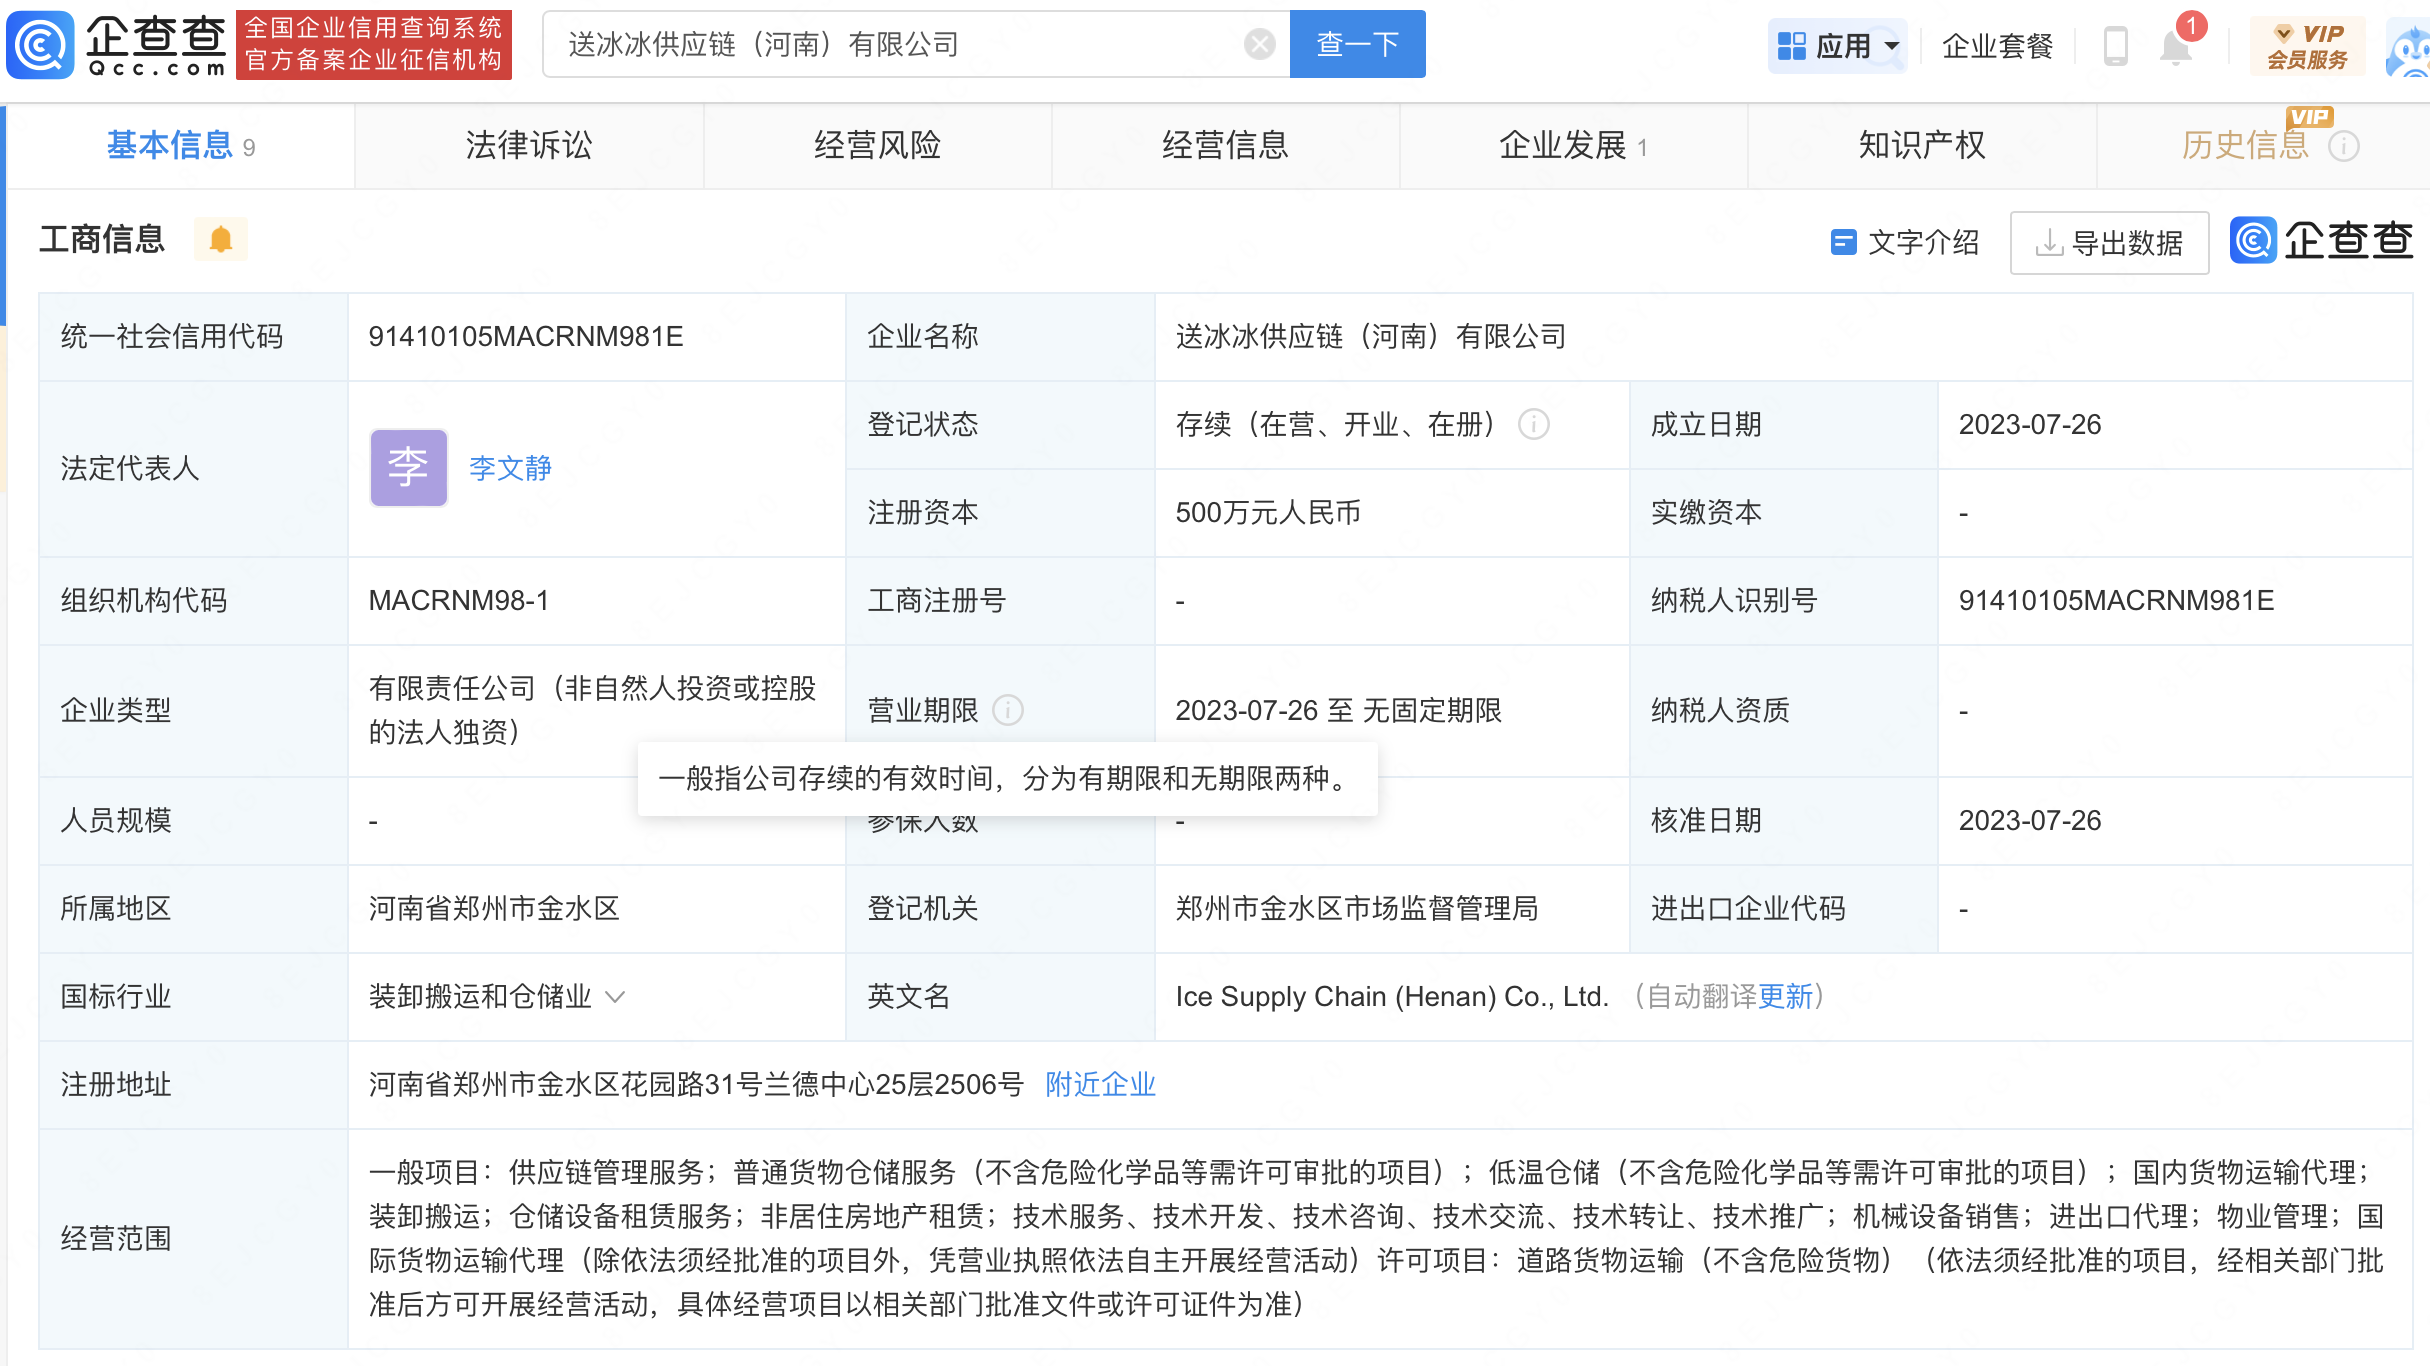Image resolution: width=2430 pixels, height=1366 pixels.
Task: Toggle the 文字介绍 view
Action: (1905, 242)
